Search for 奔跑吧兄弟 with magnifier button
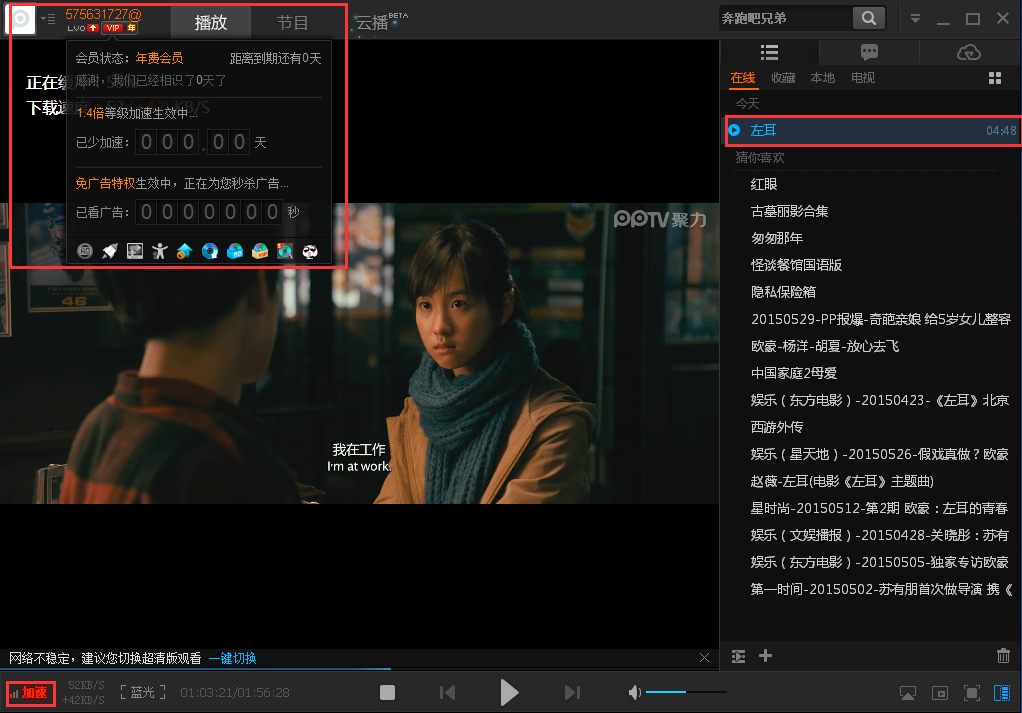The width and height of the screenshot is (1022, 713). 869,18
